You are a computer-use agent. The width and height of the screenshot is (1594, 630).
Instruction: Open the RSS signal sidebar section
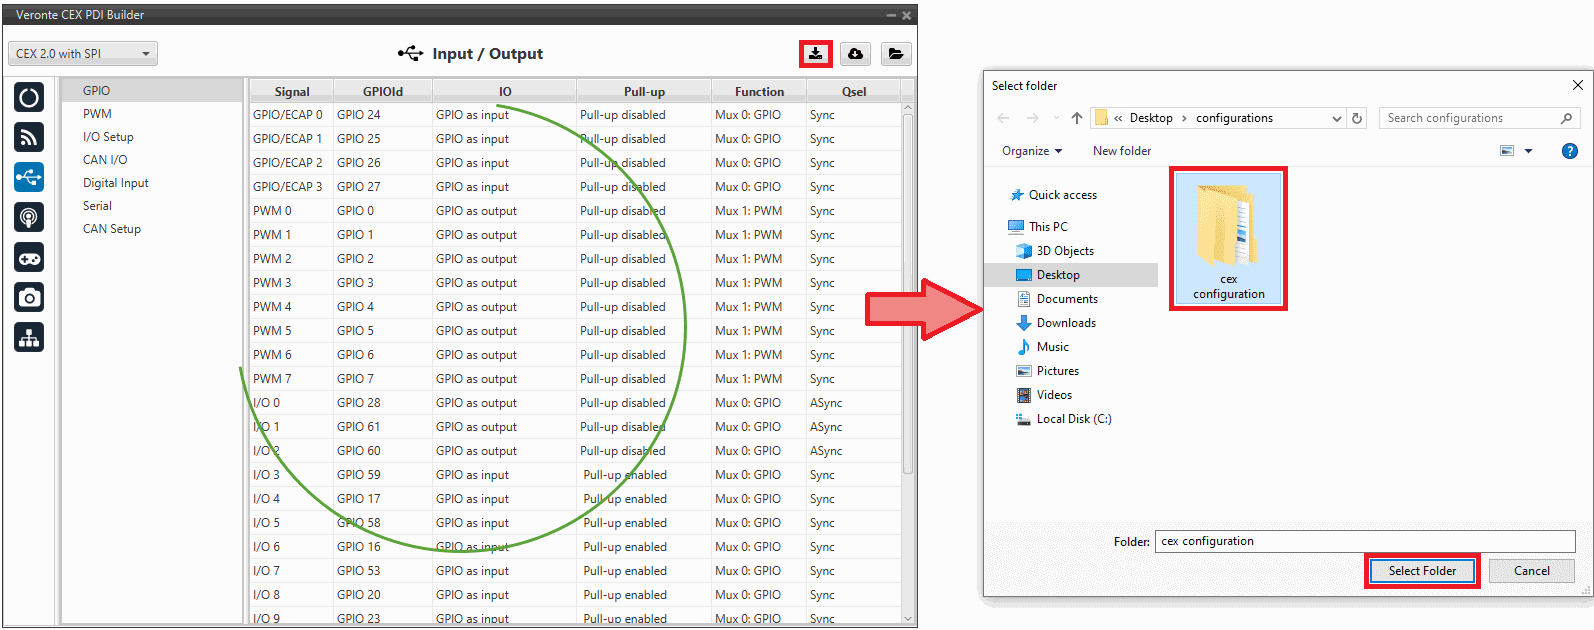click(x=29, y=137)
